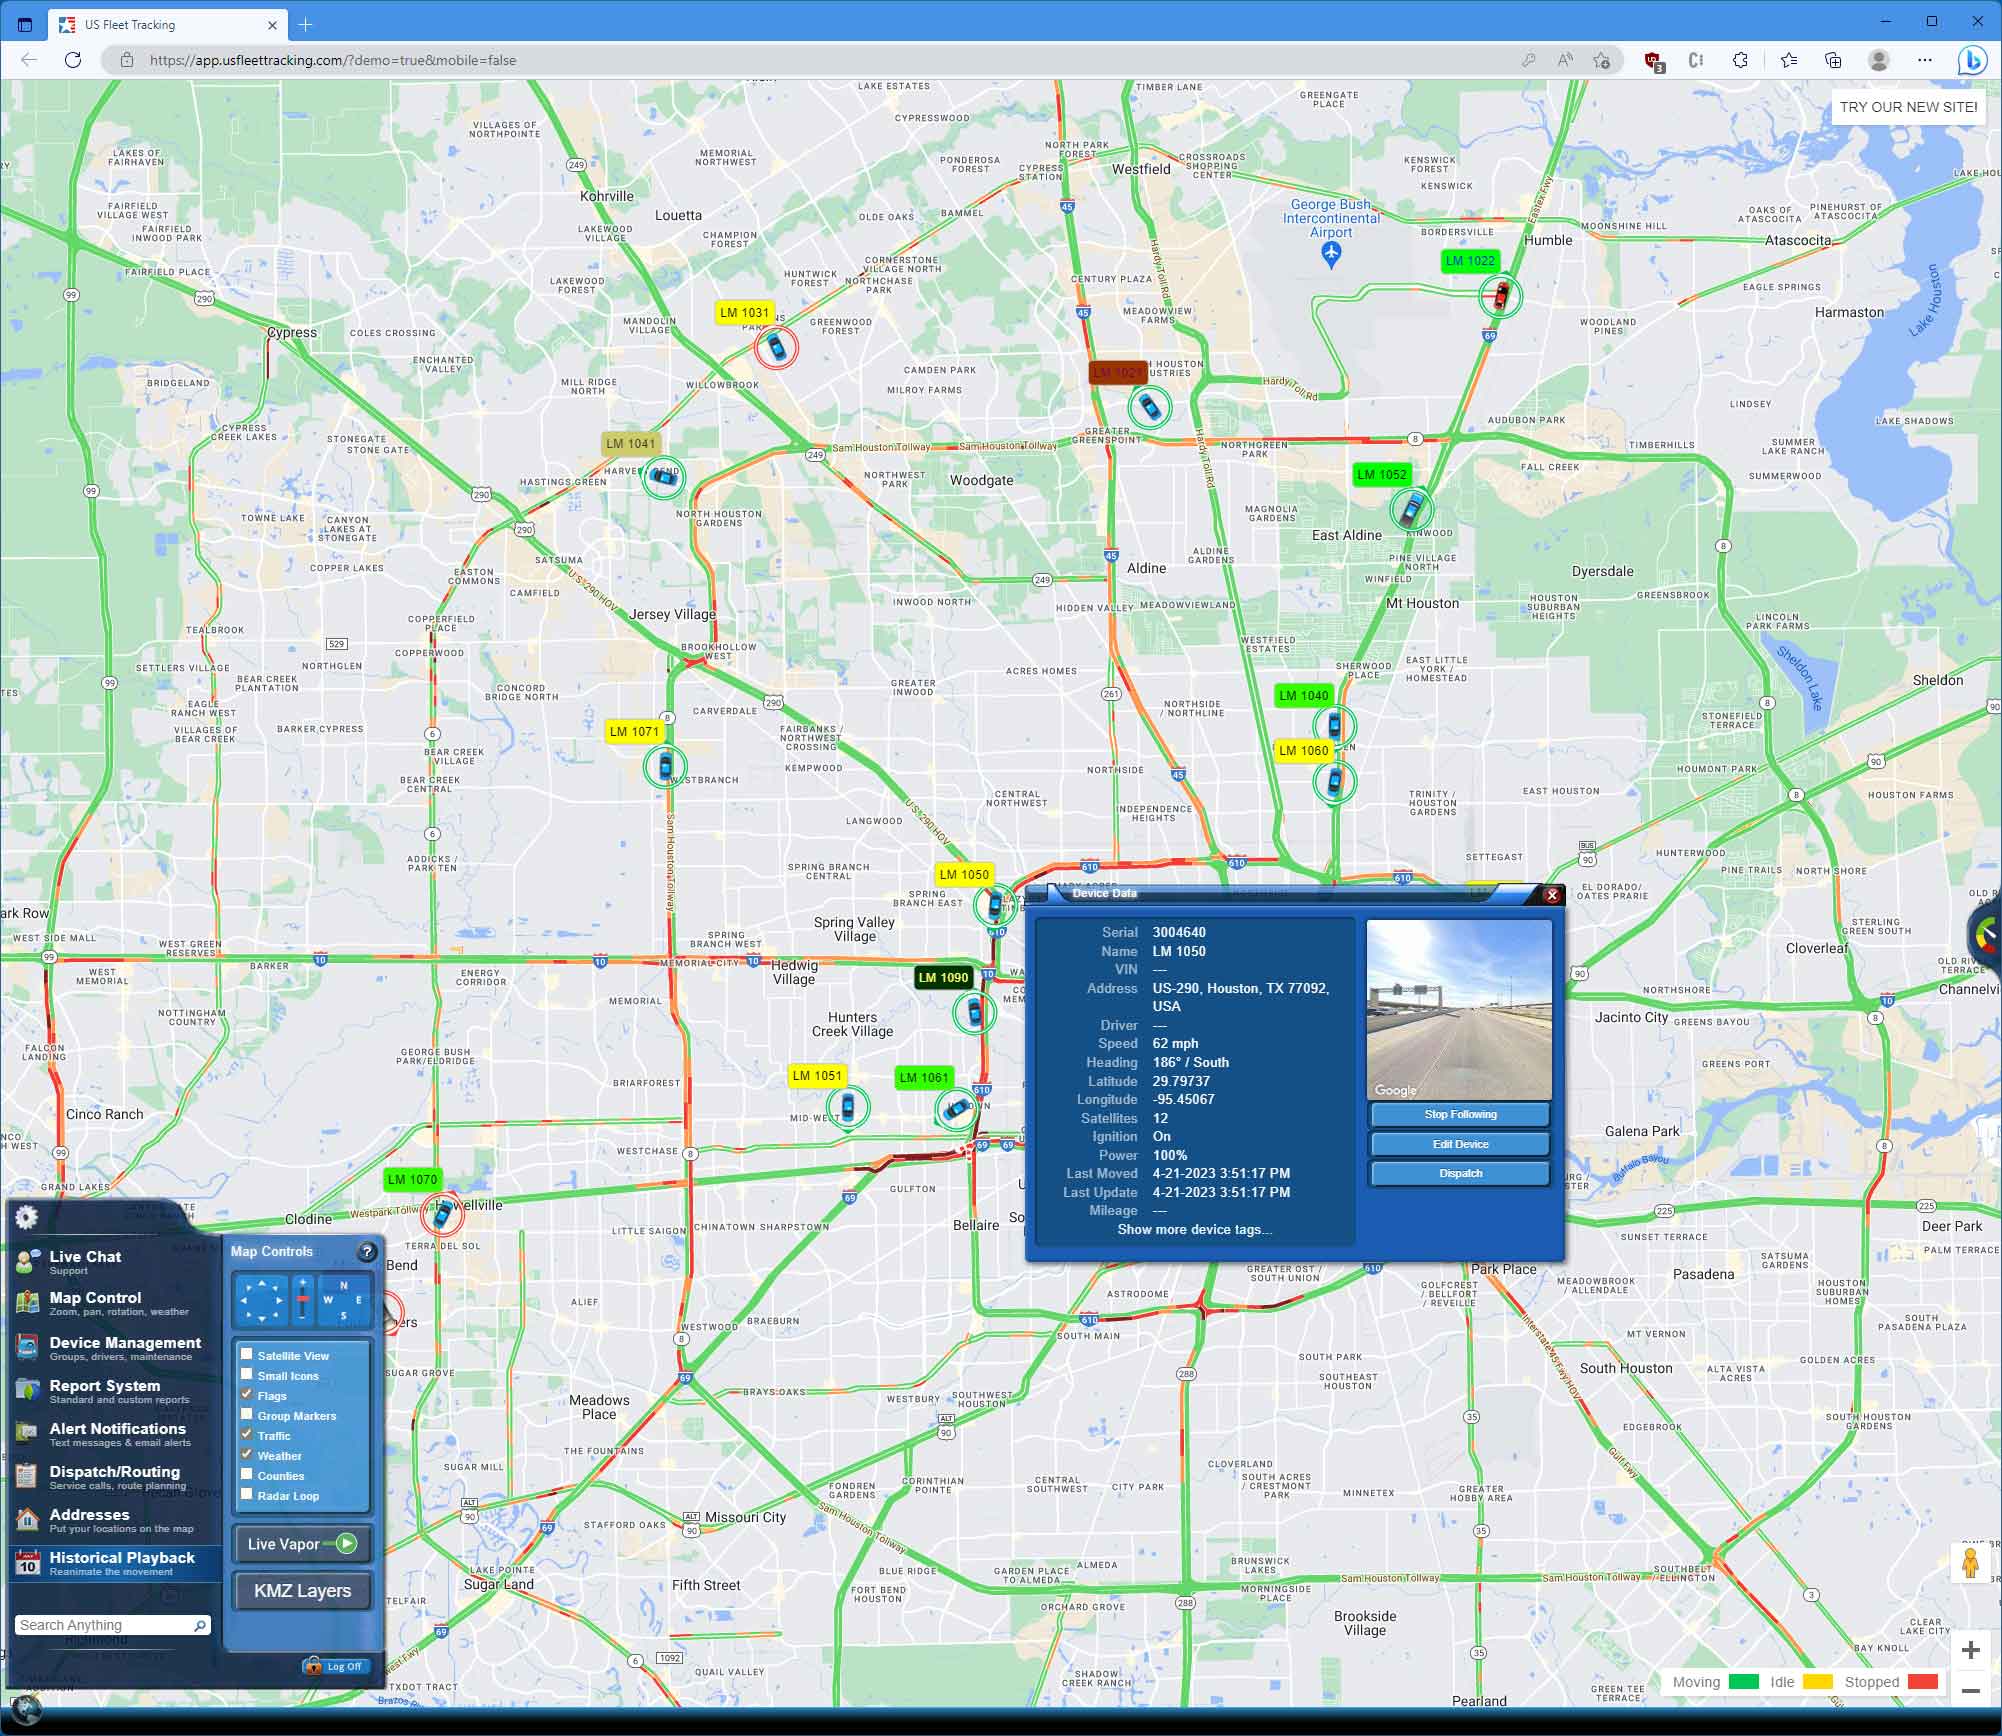Click the LM 1022 red vehicle marker
2002x1736 pixels.
[1500, 296]
